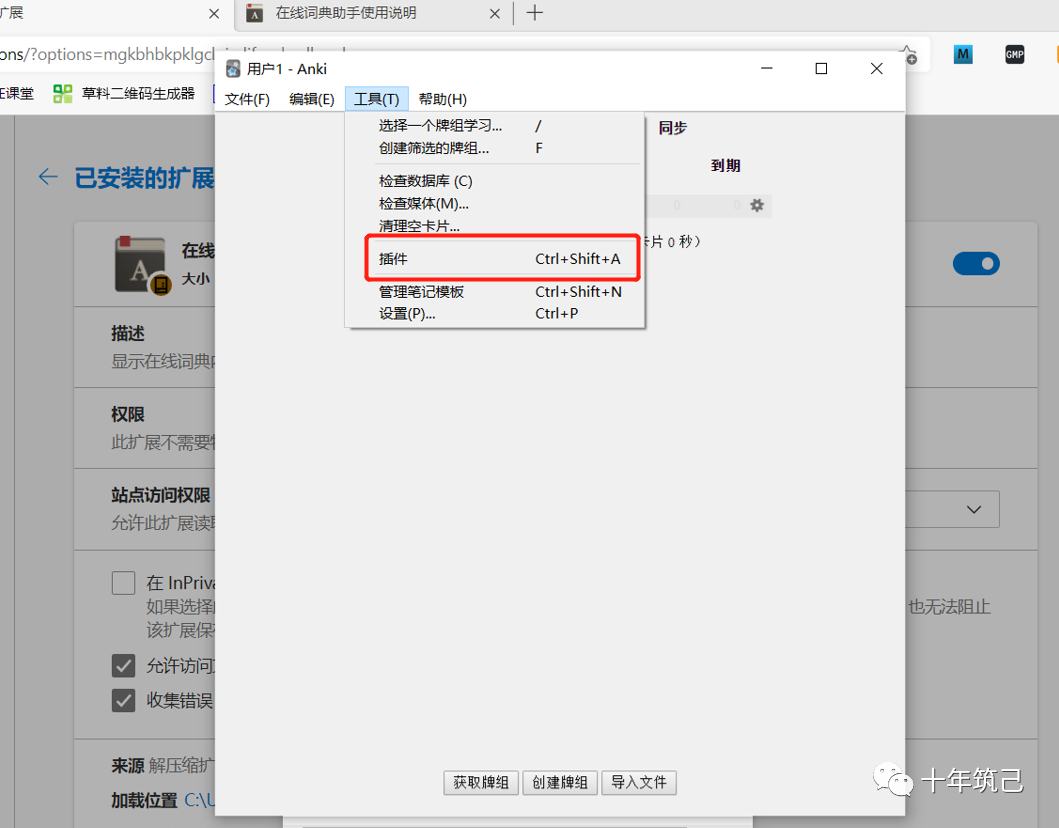Close the extensions browser tab

coord(214,14)
